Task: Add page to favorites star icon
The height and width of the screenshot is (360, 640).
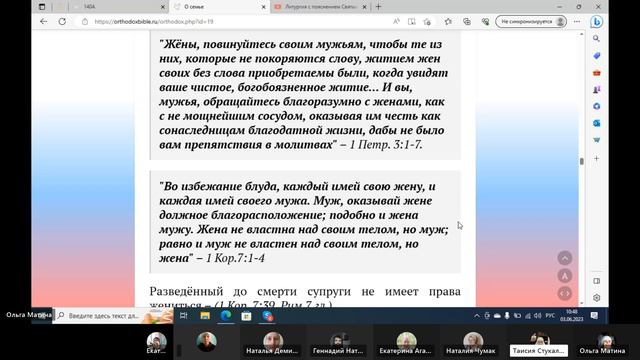Action: click(427, 22)
